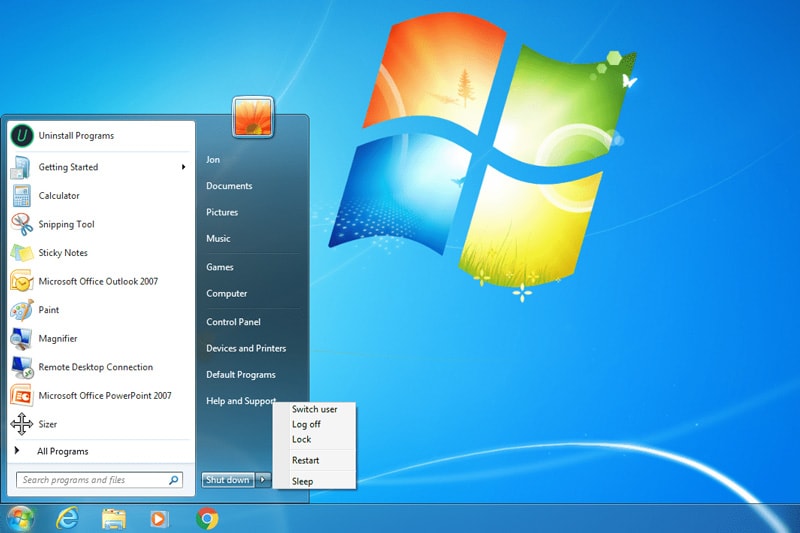The image size is (800, 533).
Task: Click the Sticky Notes label
Action: coord(63,253)
